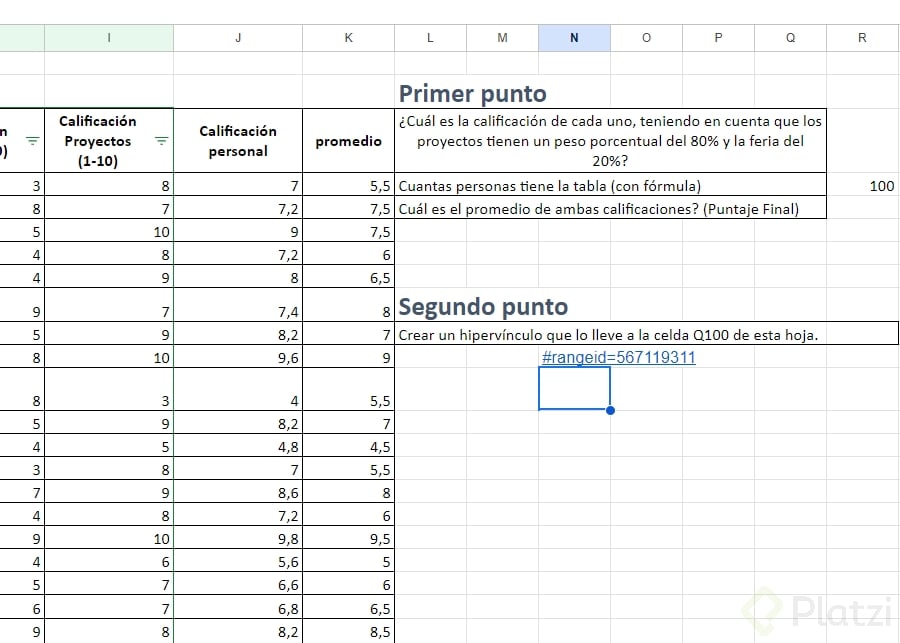Select column J header
This screenshot has height=643, width=900.
(238, 38)
